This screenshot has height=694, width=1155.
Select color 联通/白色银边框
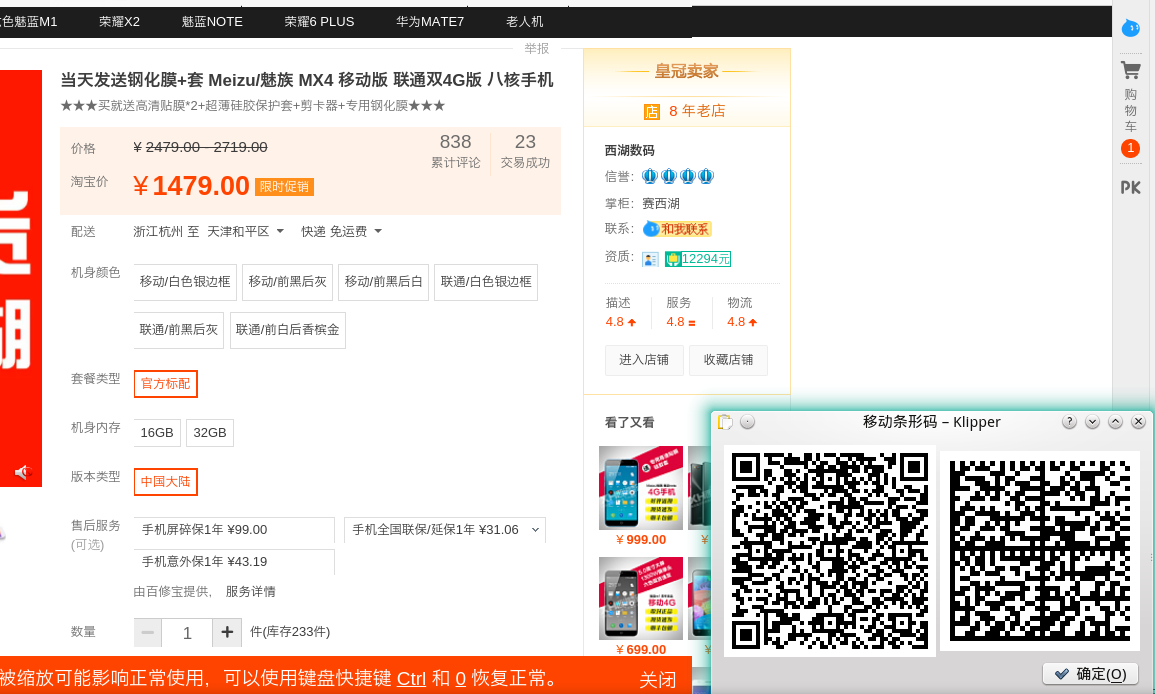486,282
